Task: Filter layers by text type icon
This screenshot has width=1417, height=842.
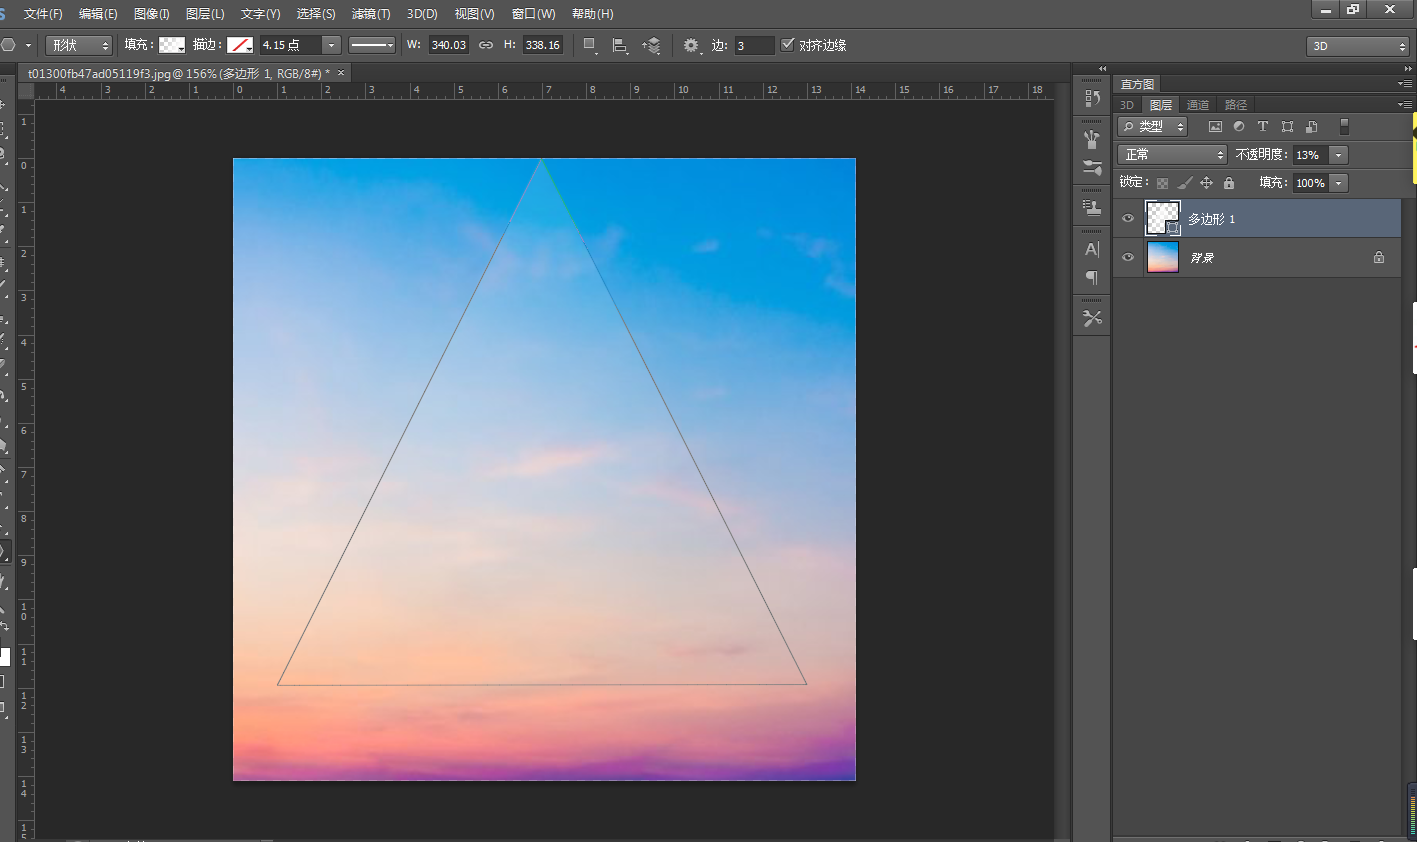Action: pyautogui.click(x=1262, y=127)
